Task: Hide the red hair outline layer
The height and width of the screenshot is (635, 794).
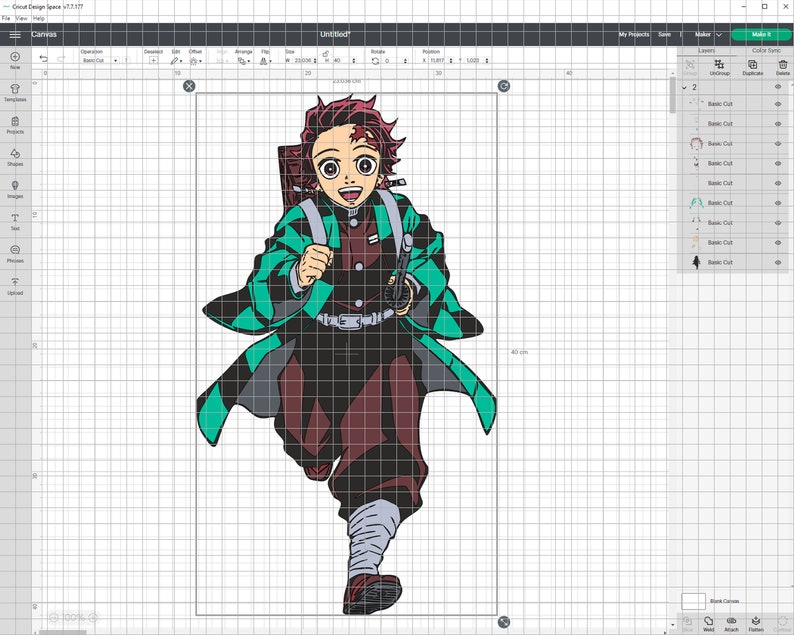Action: tap(778, 144)
